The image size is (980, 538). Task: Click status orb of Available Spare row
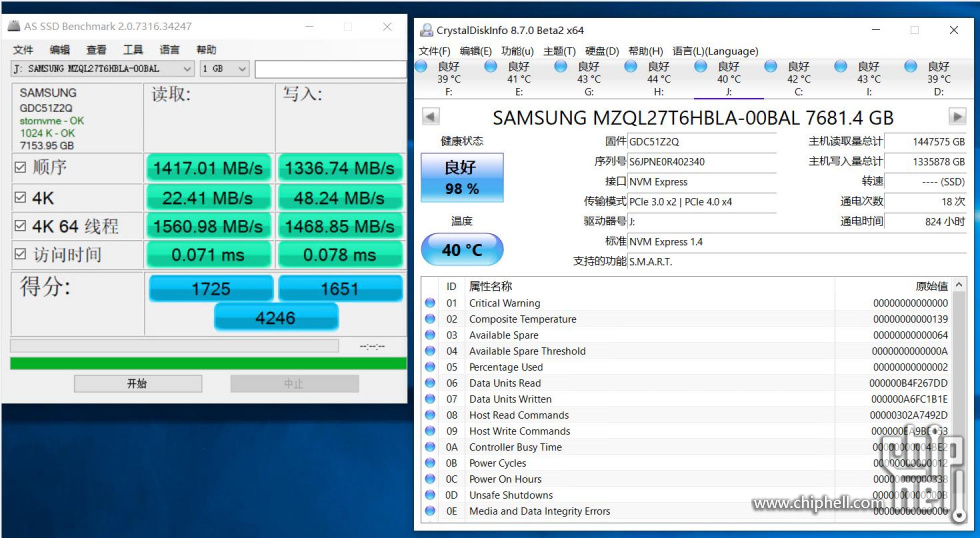click(x=430, y=335)
